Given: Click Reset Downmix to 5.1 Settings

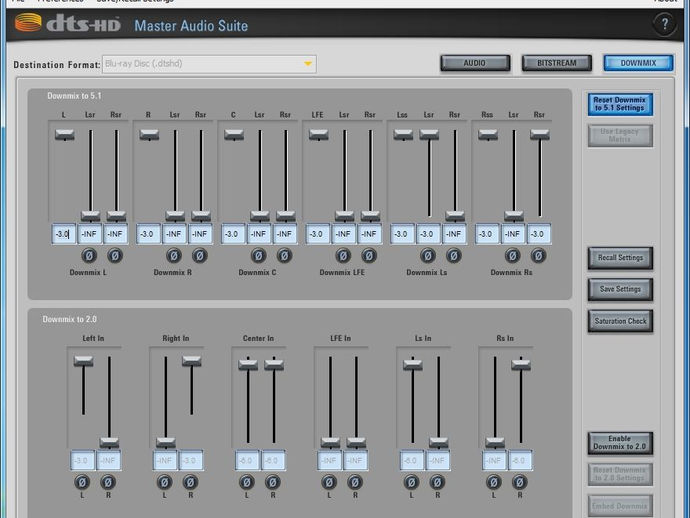Looking at the screenshot, I should 620,104.
